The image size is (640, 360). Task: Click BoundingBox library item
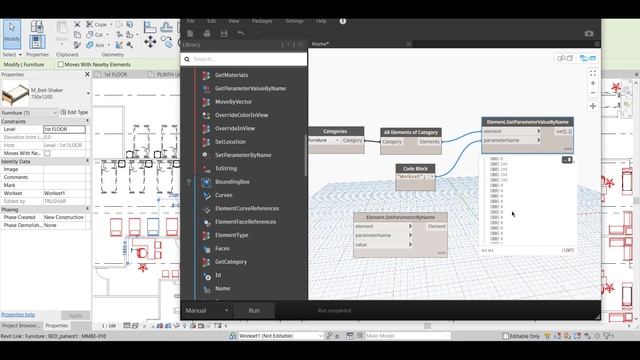pos(232,182)
